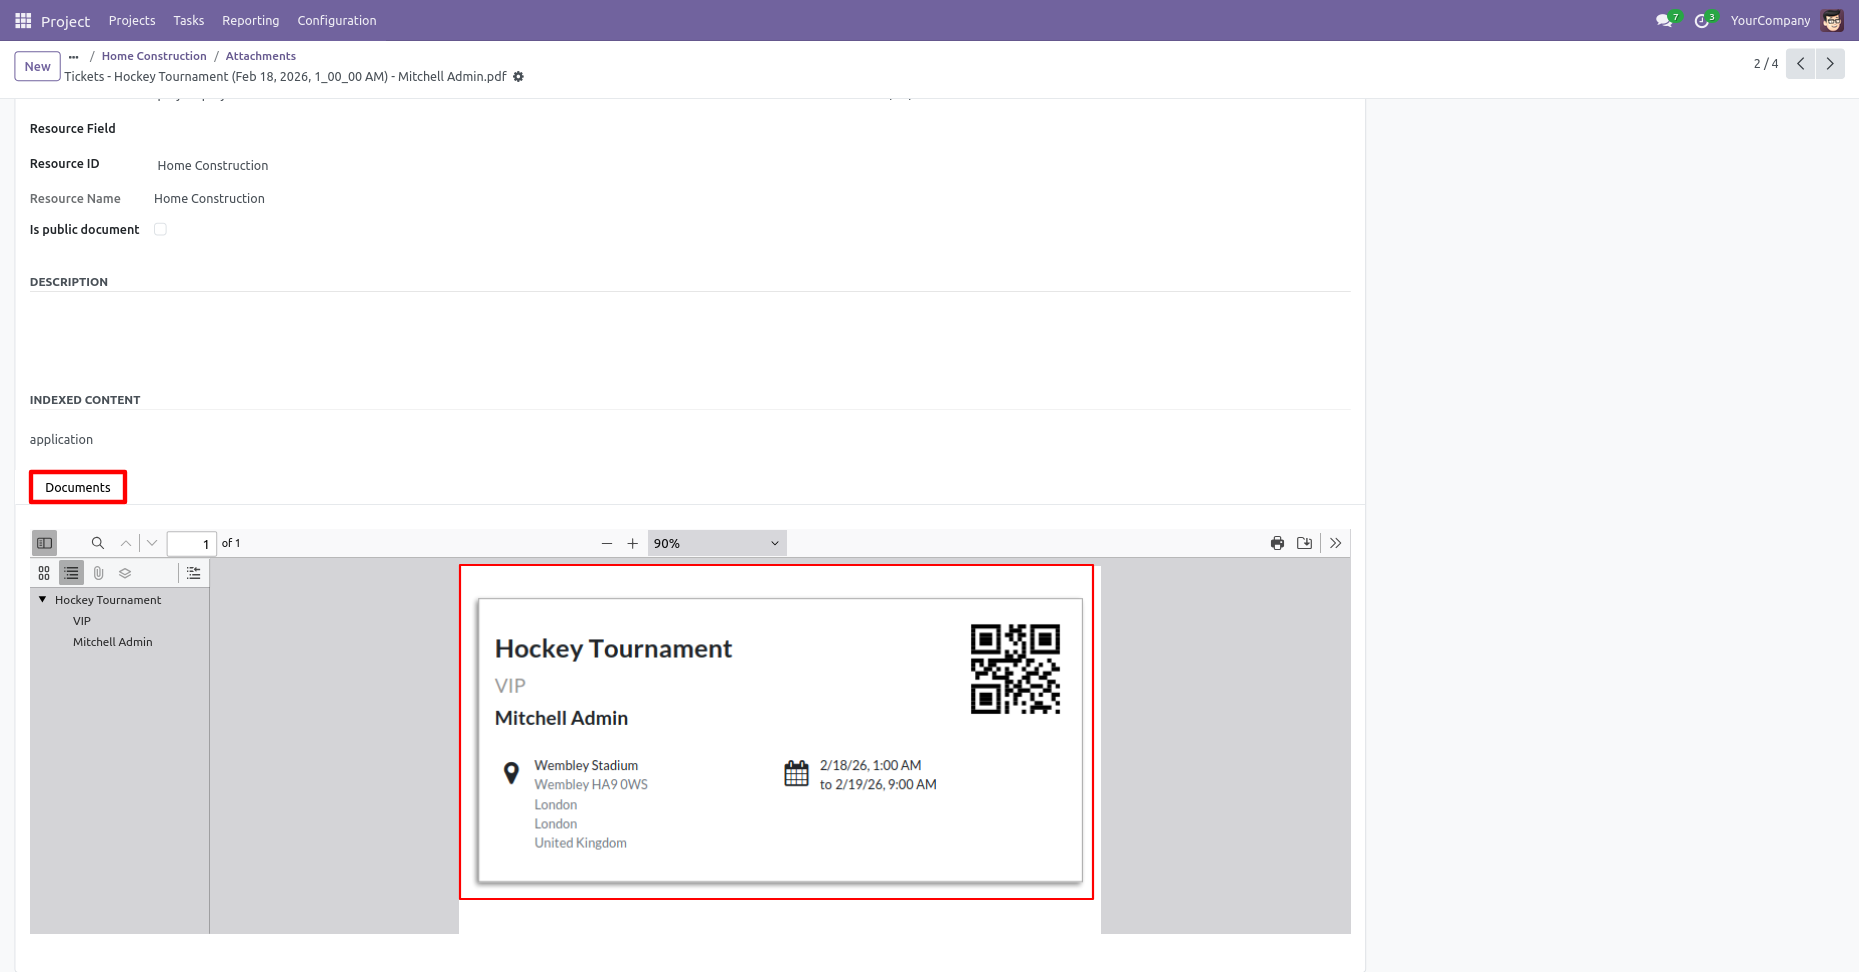Click the Mitchell Admin user avatar
The width and height of the screenshot is (1859, 972).
click(1832, 20)
